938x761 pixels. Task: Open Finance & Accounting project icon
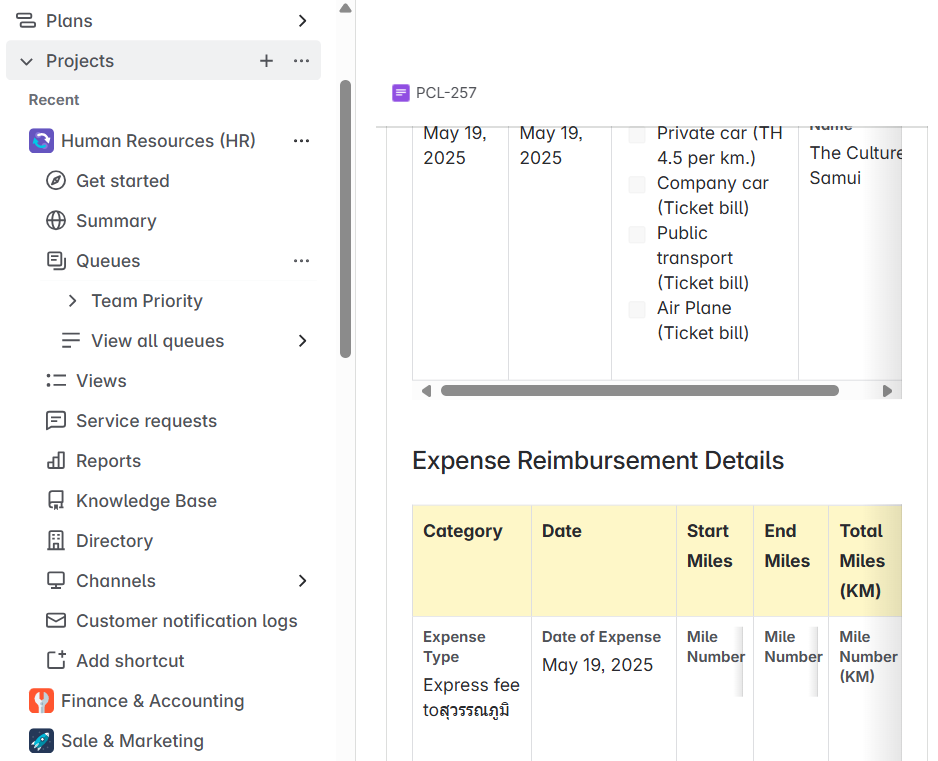point(41,701)
